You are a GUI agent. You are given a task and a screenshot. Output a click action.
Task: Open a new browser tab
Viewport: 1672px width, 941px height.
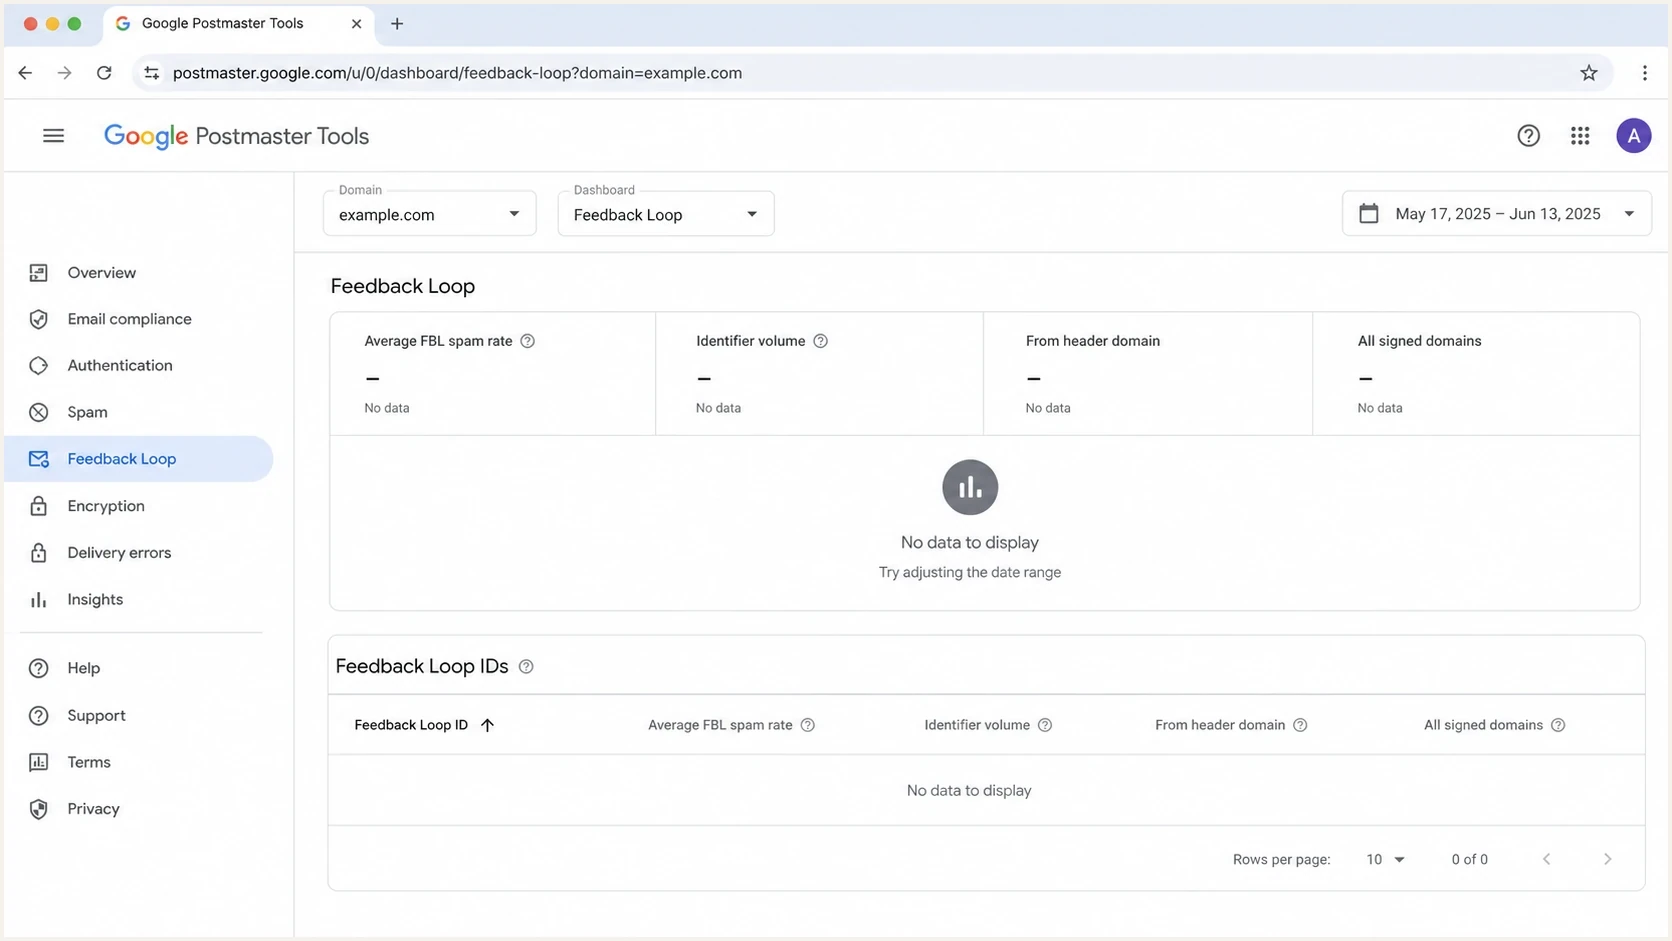(x=397, y=24)
